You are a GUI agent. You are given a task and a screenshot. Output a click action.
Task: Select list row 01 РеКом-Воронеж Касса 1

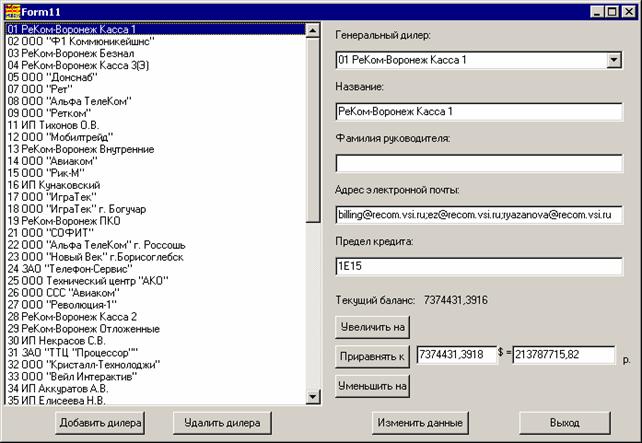tap(156, 29)
